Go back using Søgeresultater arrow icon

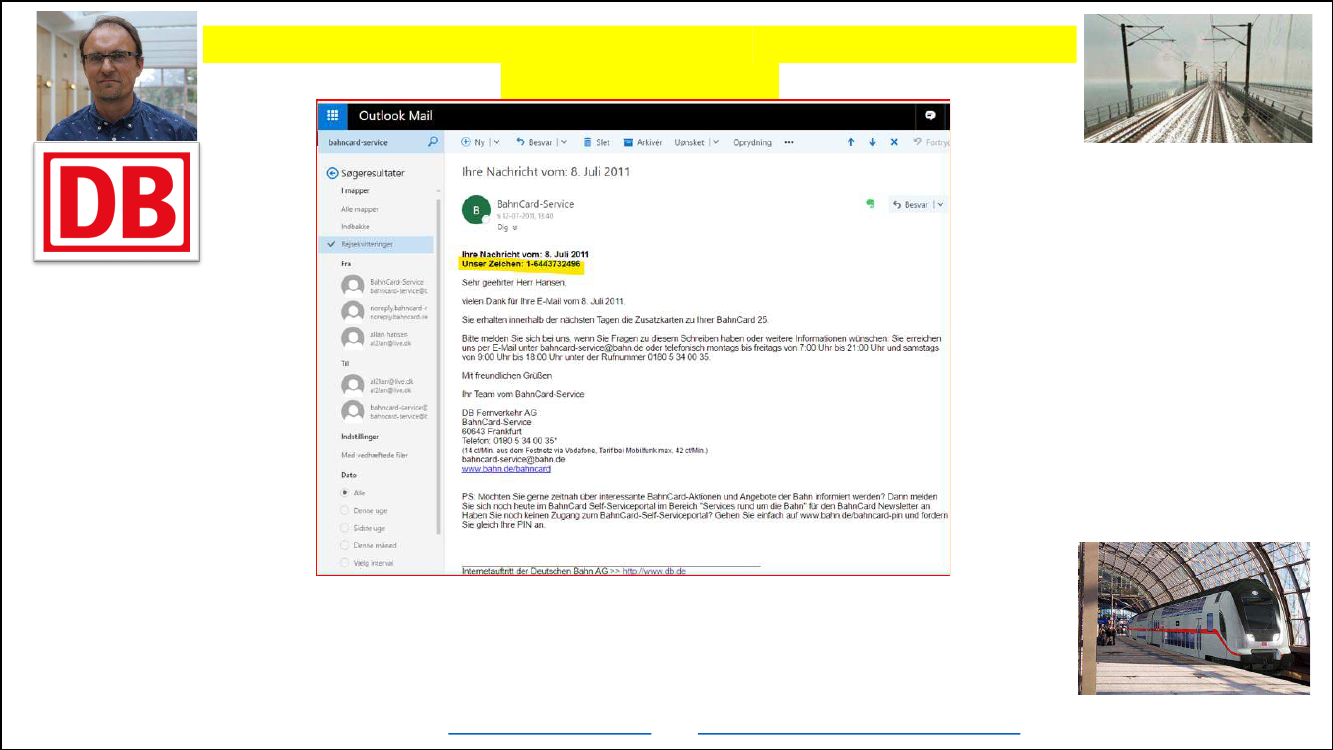(x=332, y=173)
